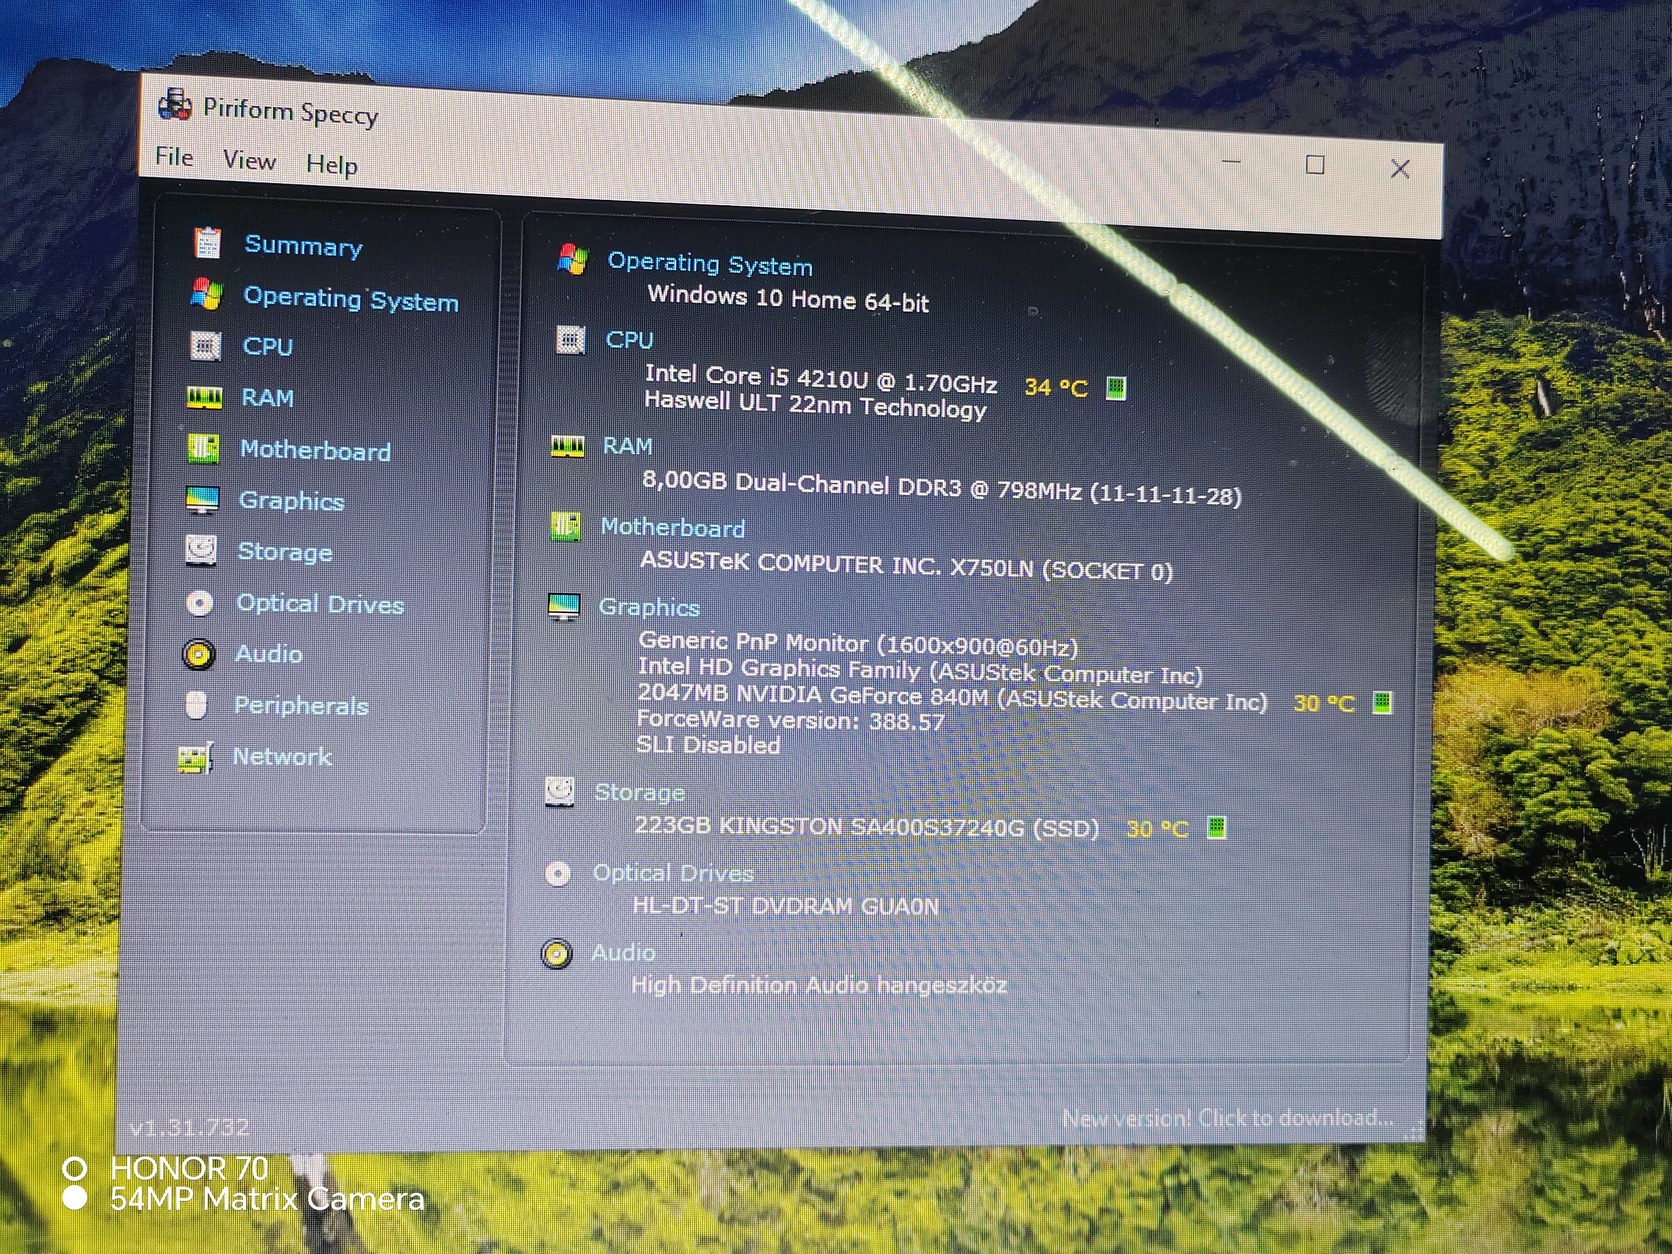Click the RAM stick icon in sidebar
This screenshot has width=1672, height=1254.
(204, 398)
